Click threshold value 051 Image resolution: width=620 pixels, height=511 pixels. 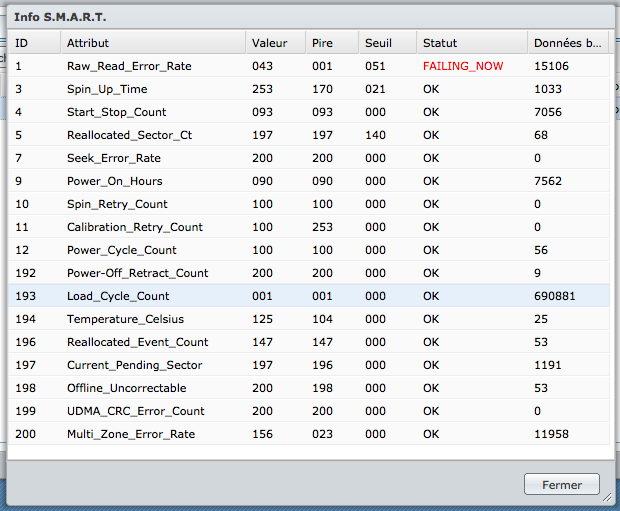tap(375, 66)
